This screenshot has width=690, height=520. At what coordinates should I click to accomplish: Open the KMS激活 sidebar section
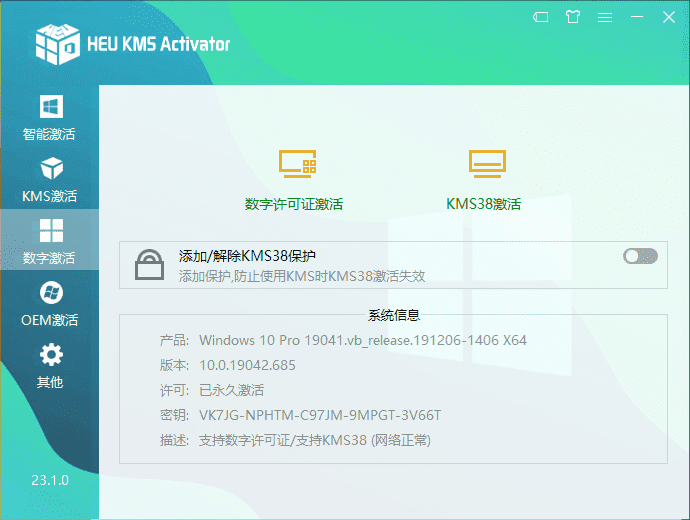coord(49,179)
